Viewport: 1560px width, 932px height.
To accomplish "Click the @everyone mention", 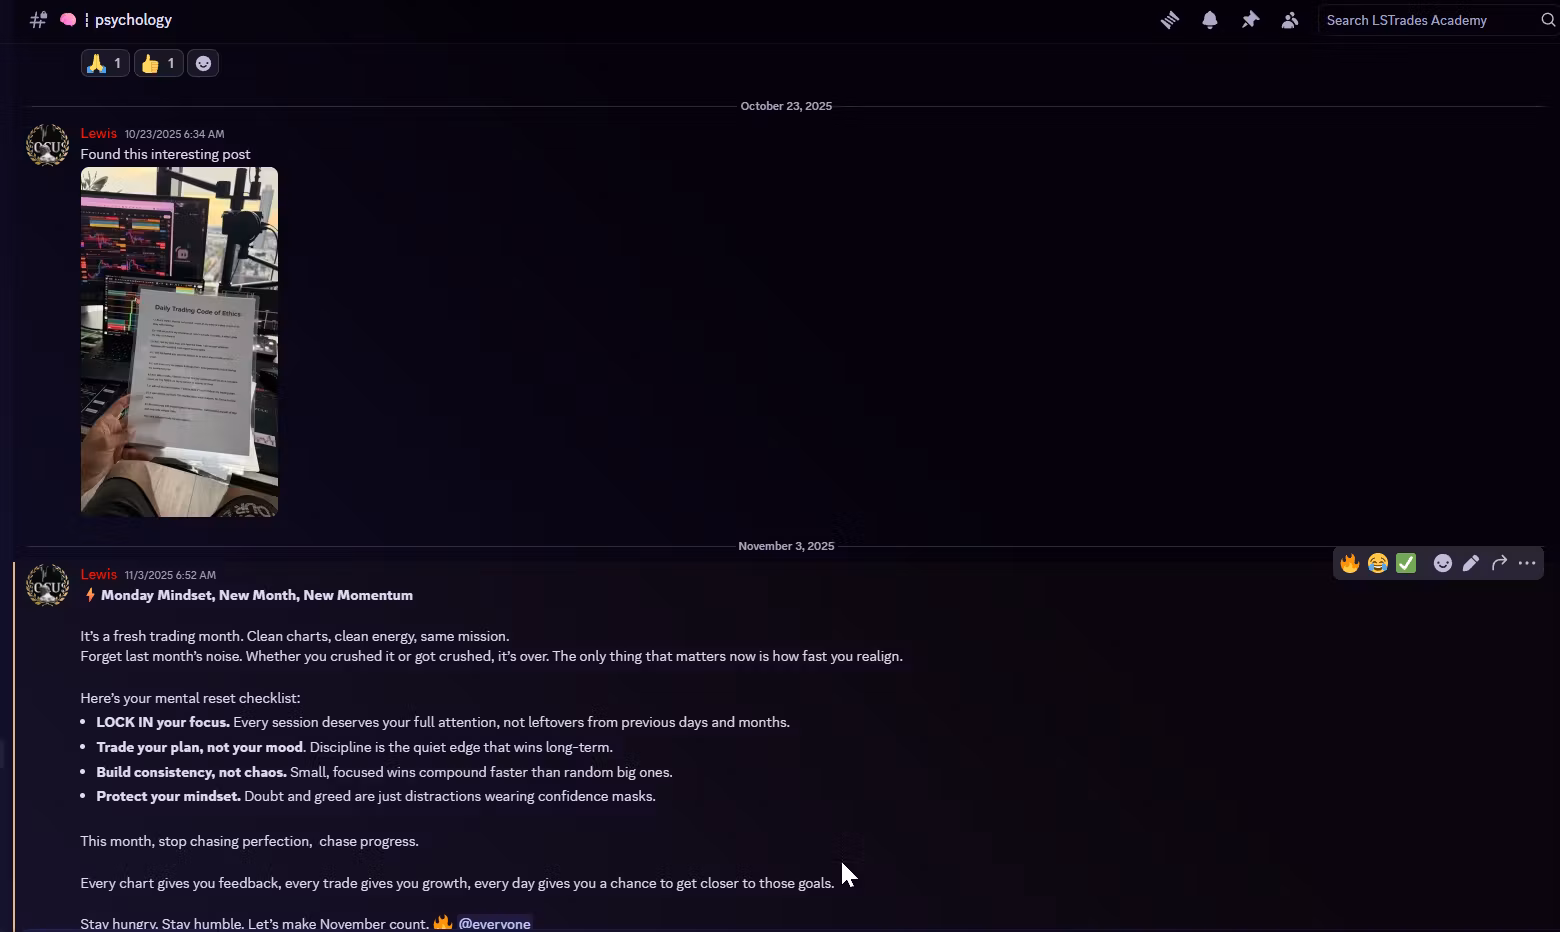I will tap(495, 923).
